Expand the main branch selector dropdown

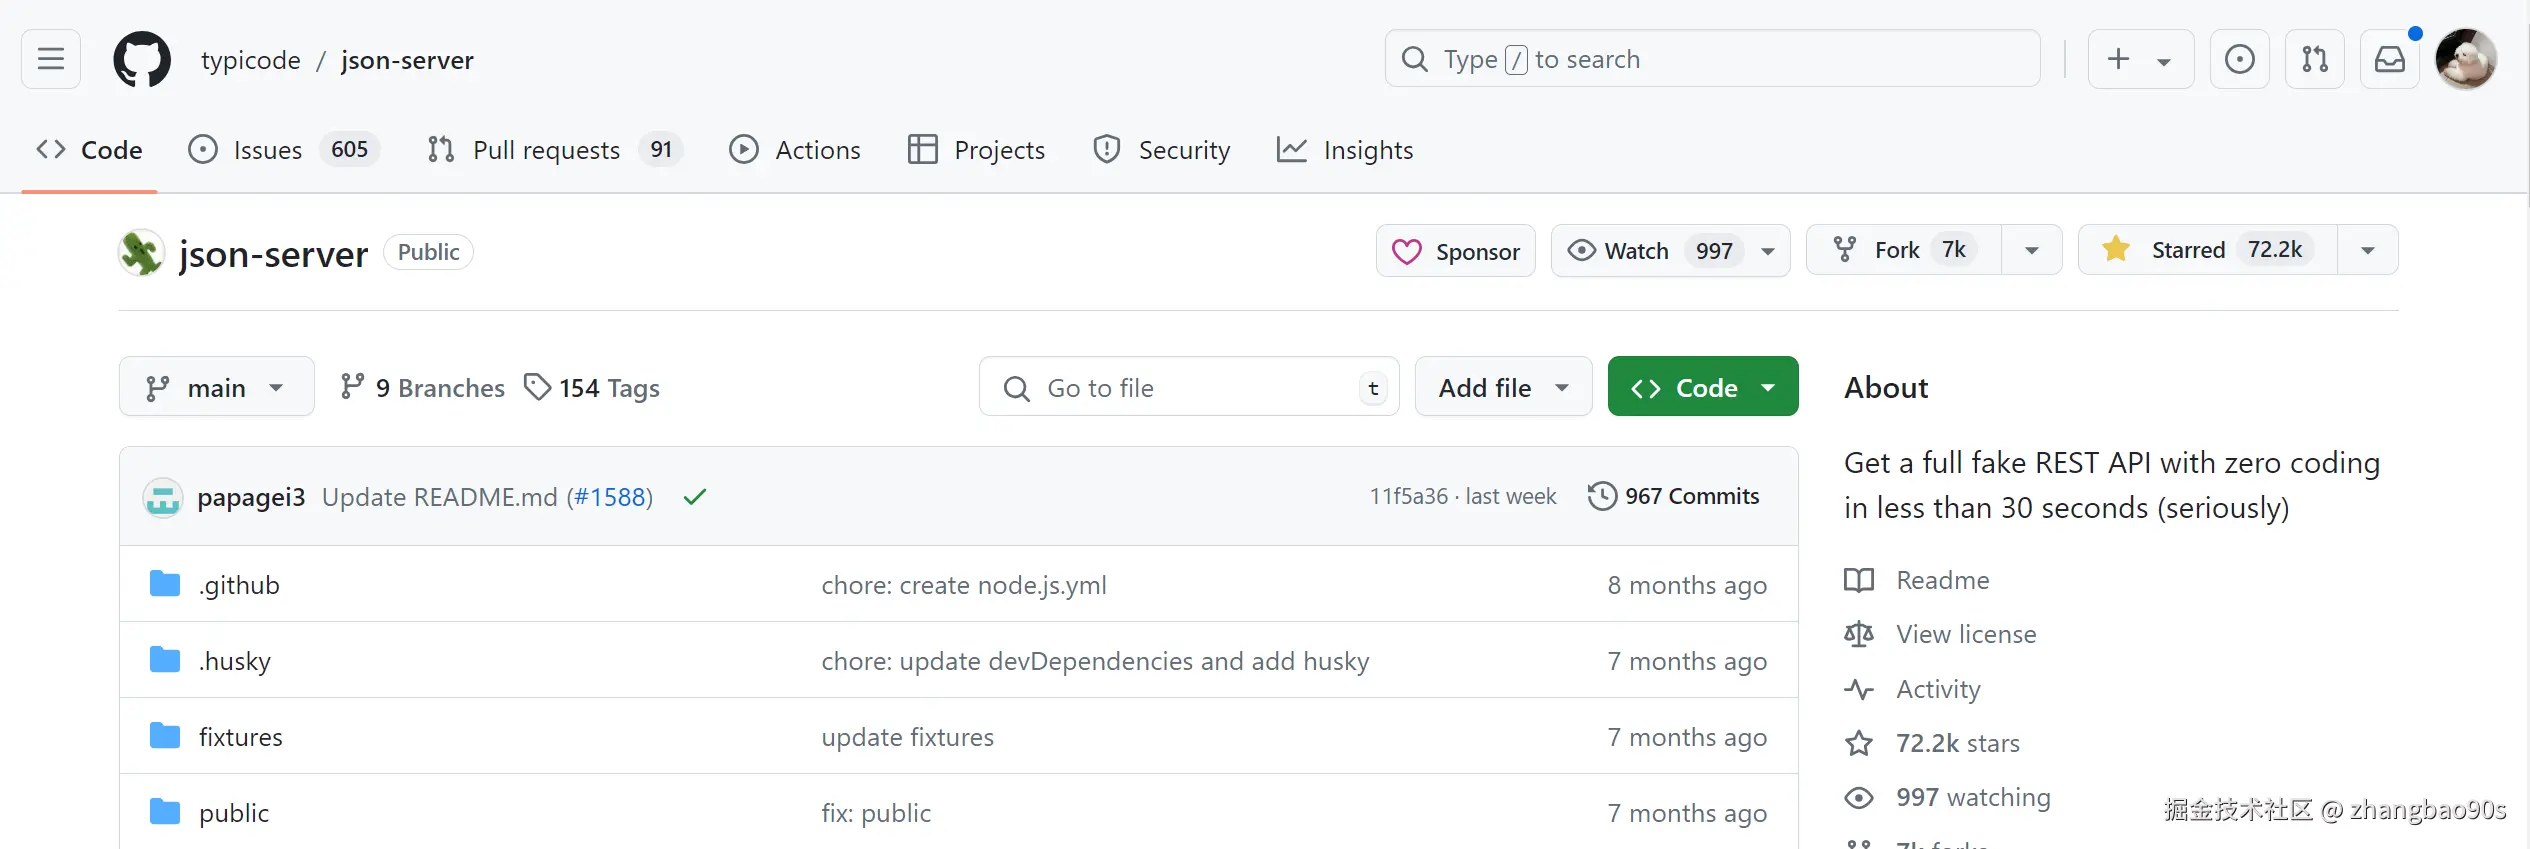[216, 387]
